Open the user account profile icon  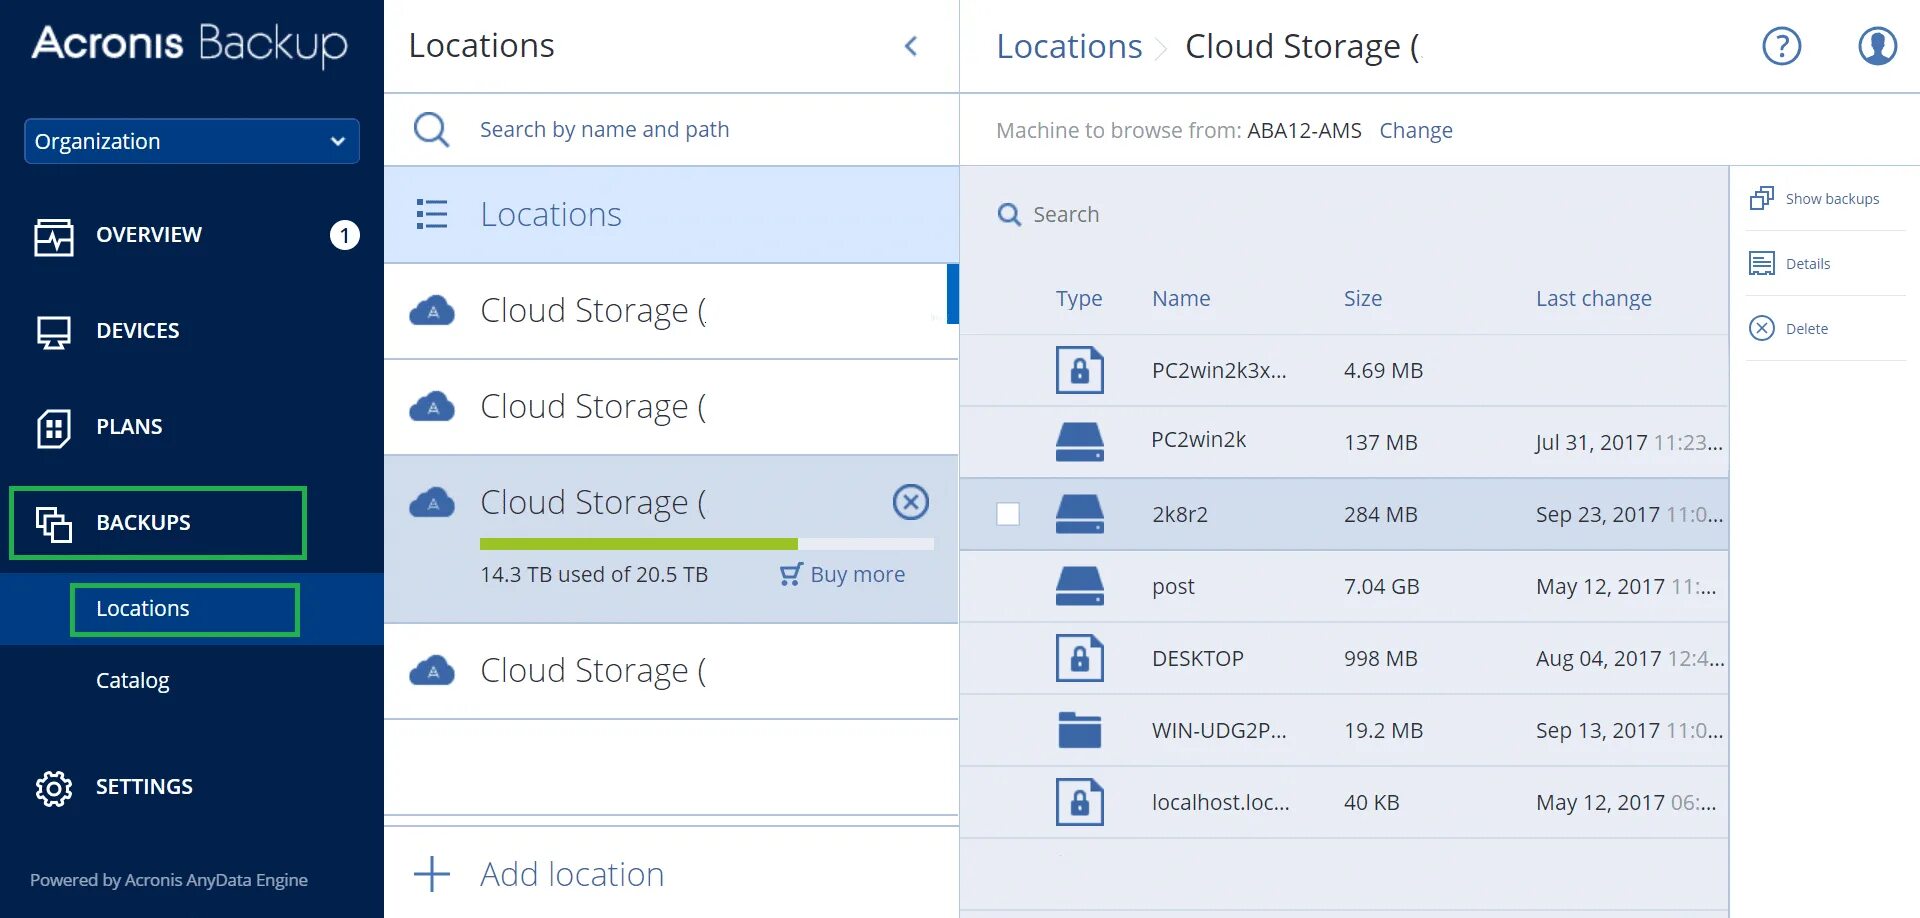click(1877, 46)
